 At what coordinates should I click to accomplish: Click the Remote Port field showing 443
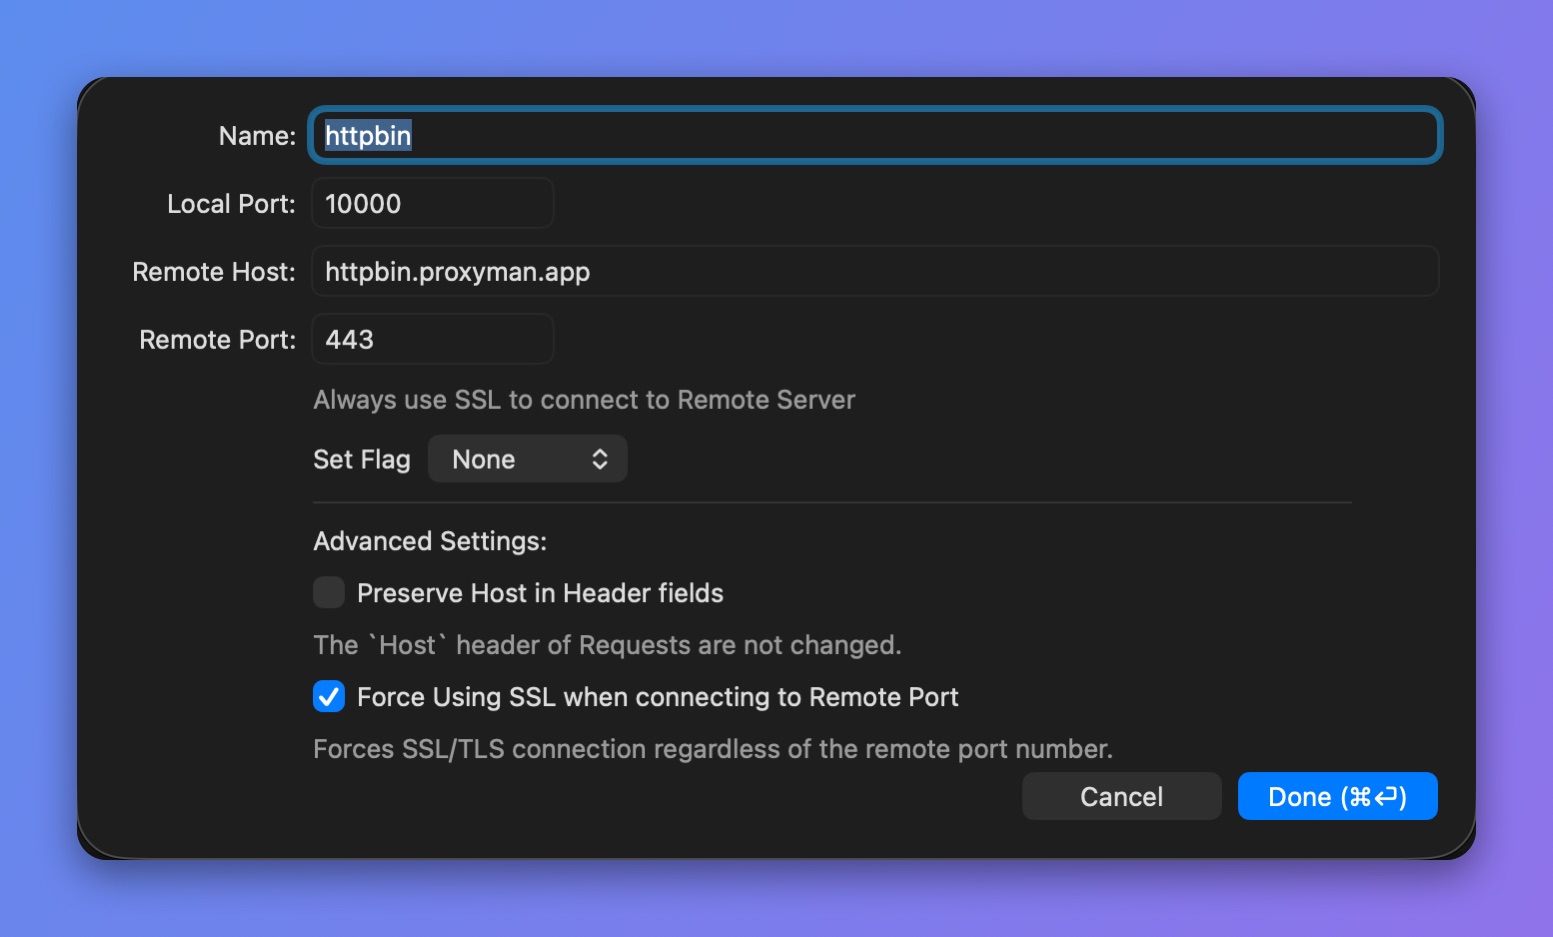coord(433,339)
